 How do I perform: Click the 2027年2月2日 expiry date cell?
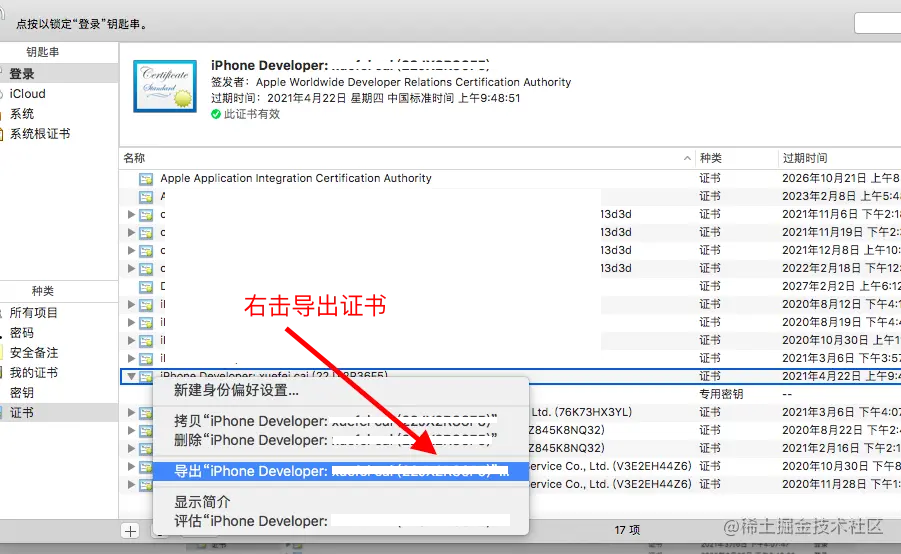pos(841,286)
